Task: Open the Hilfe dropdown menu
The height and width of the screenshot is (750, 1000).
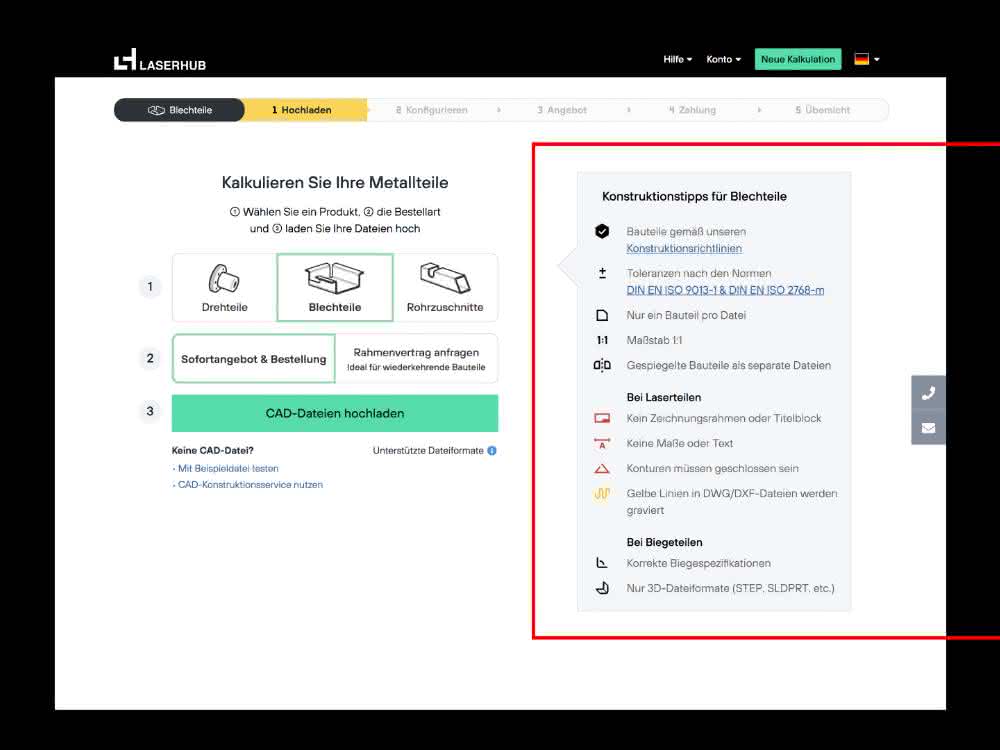Action: 677,59
